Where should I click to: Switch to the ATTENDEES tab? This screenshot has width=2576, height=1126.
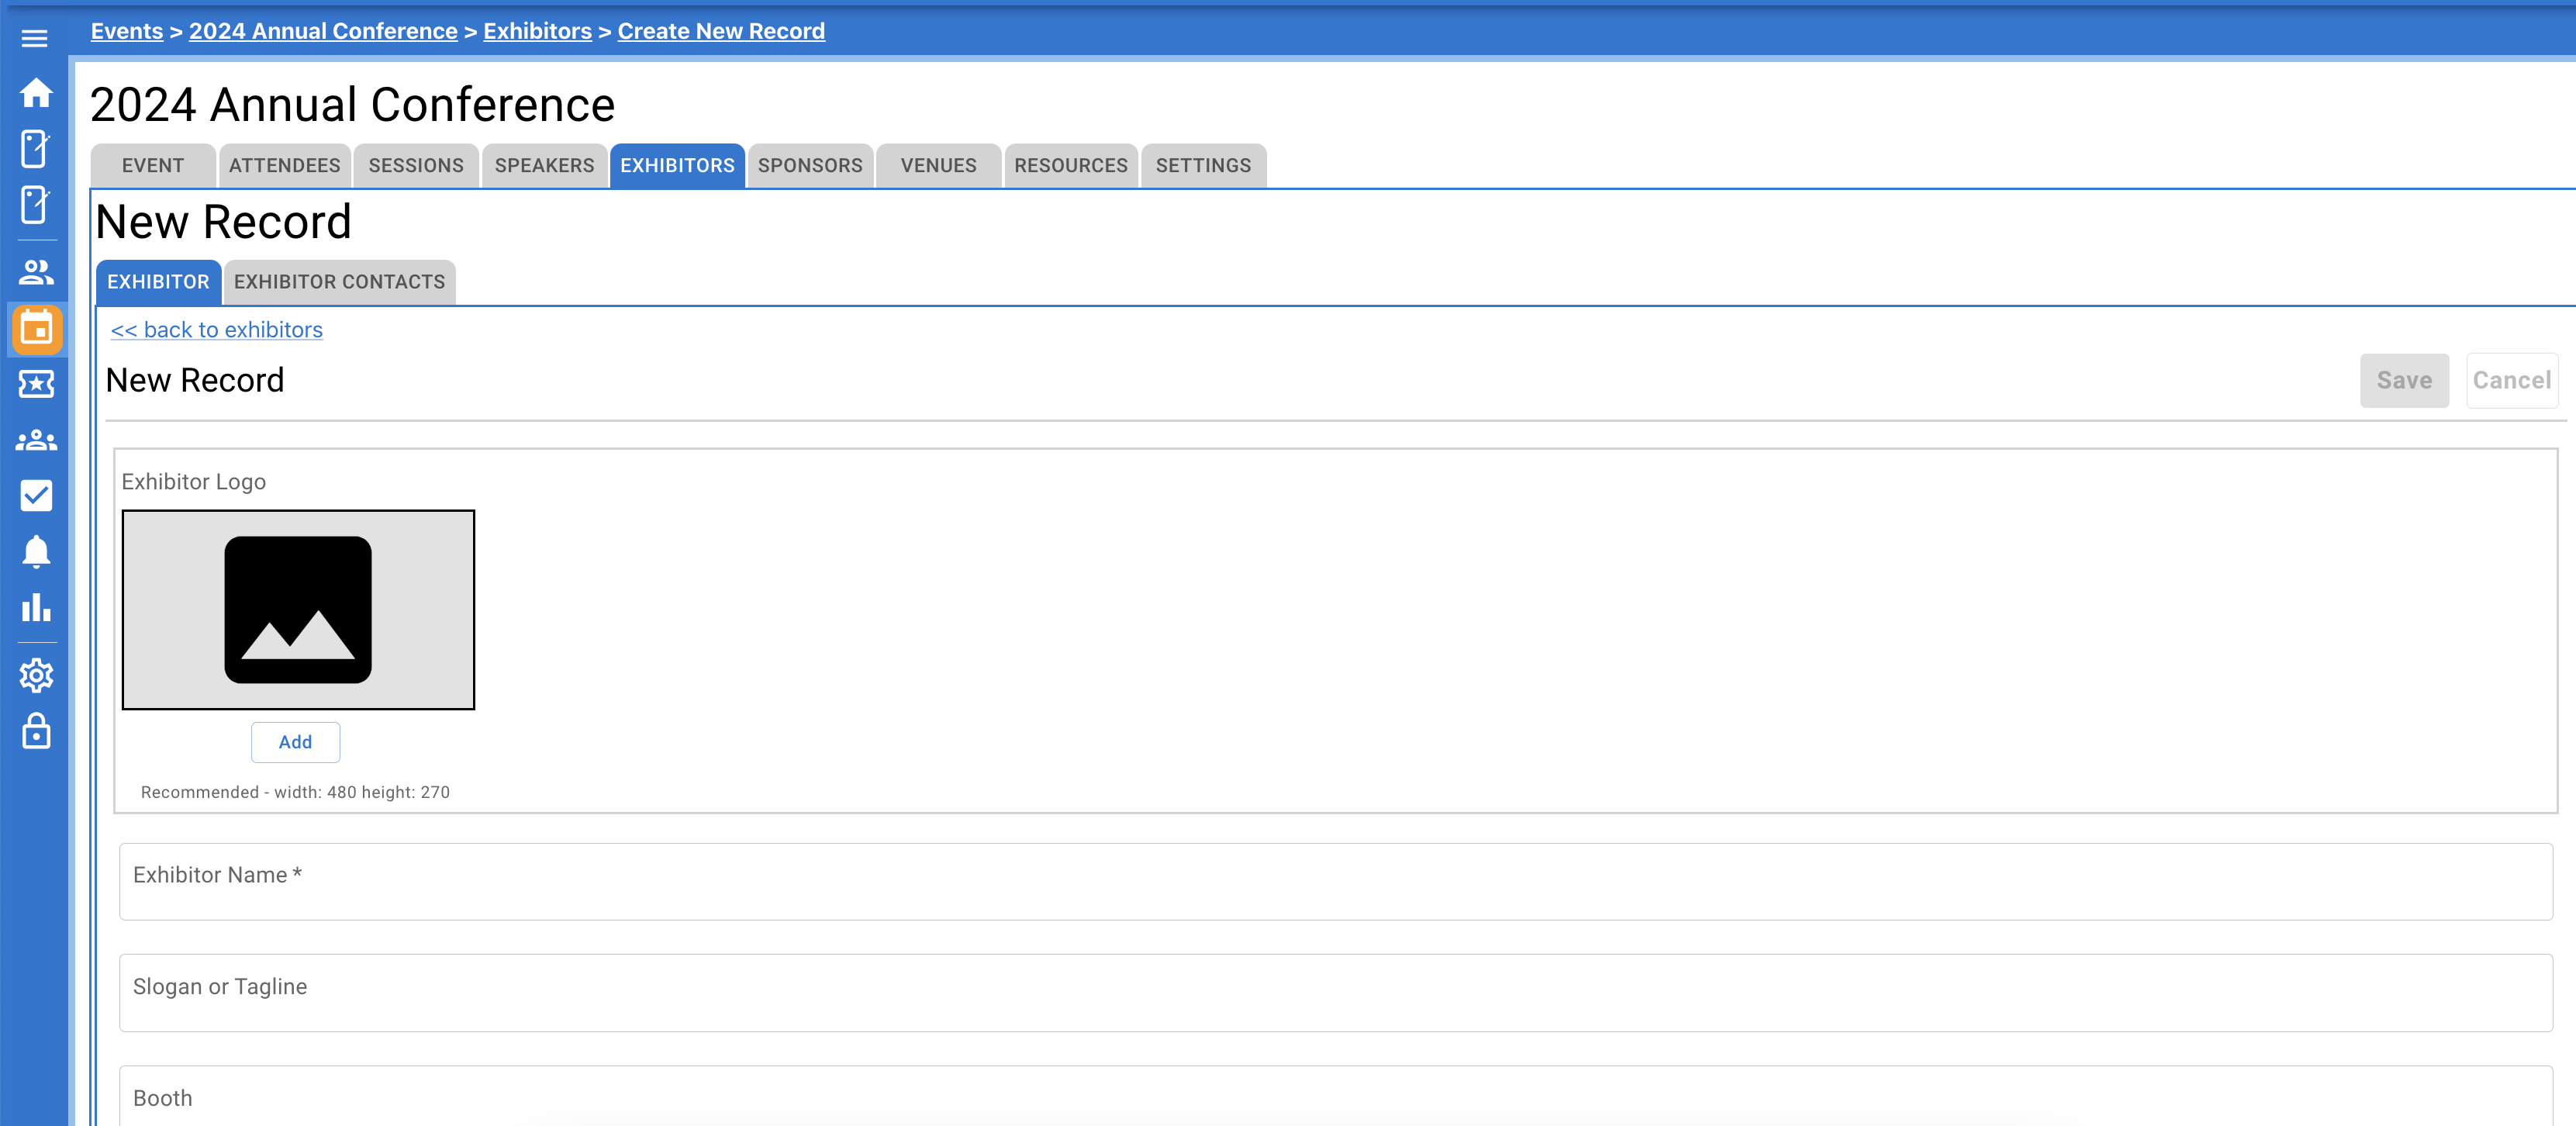click(284, 165)
